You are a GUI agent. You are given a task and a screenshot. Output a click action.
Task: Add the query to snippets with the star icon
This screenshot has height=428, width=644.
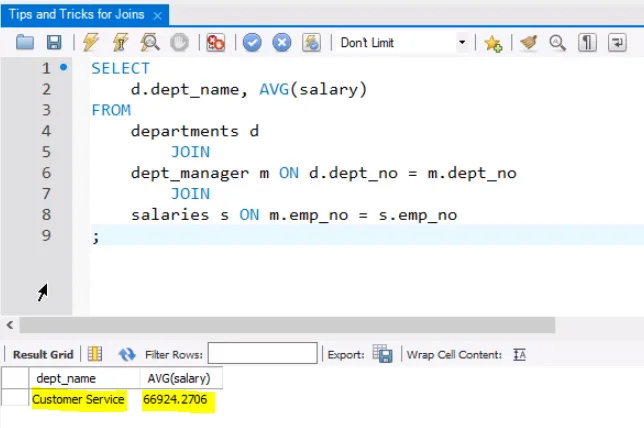tap(493, 43)
